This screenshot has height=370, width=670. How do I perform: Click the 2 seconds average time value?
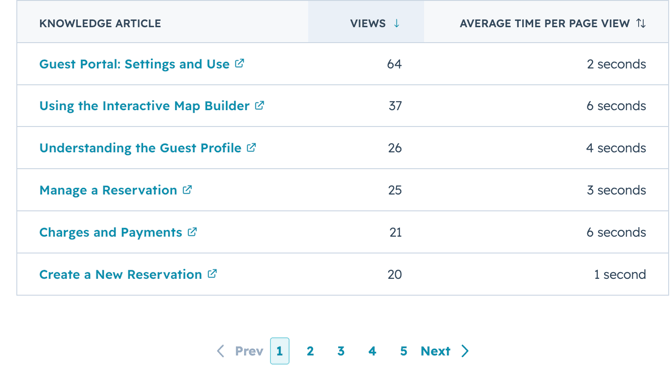[616, 64]
